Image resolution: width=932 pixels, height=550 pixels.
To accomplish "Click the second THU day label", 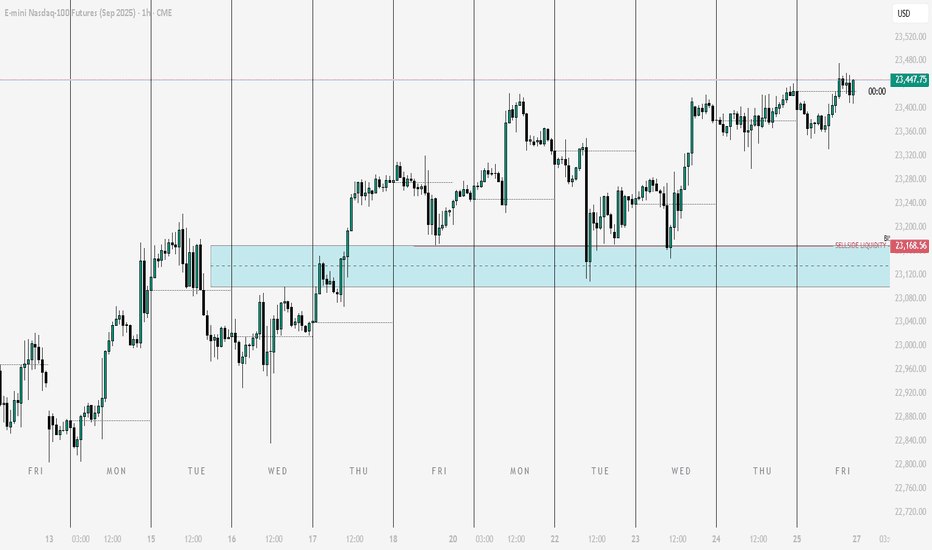I will [x=763, y=471].
